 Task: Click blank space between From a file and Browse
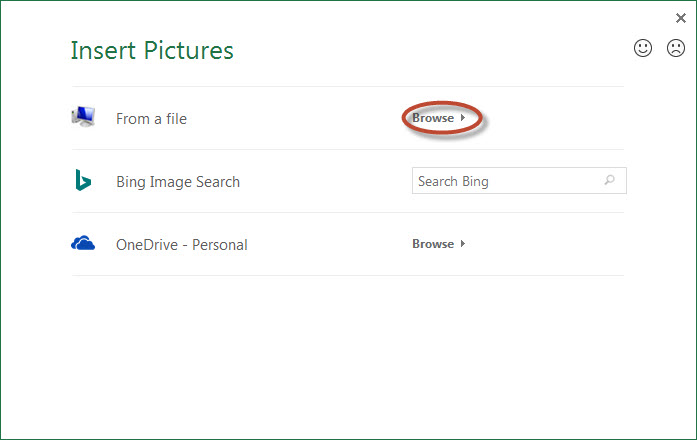tap(300, 119)
